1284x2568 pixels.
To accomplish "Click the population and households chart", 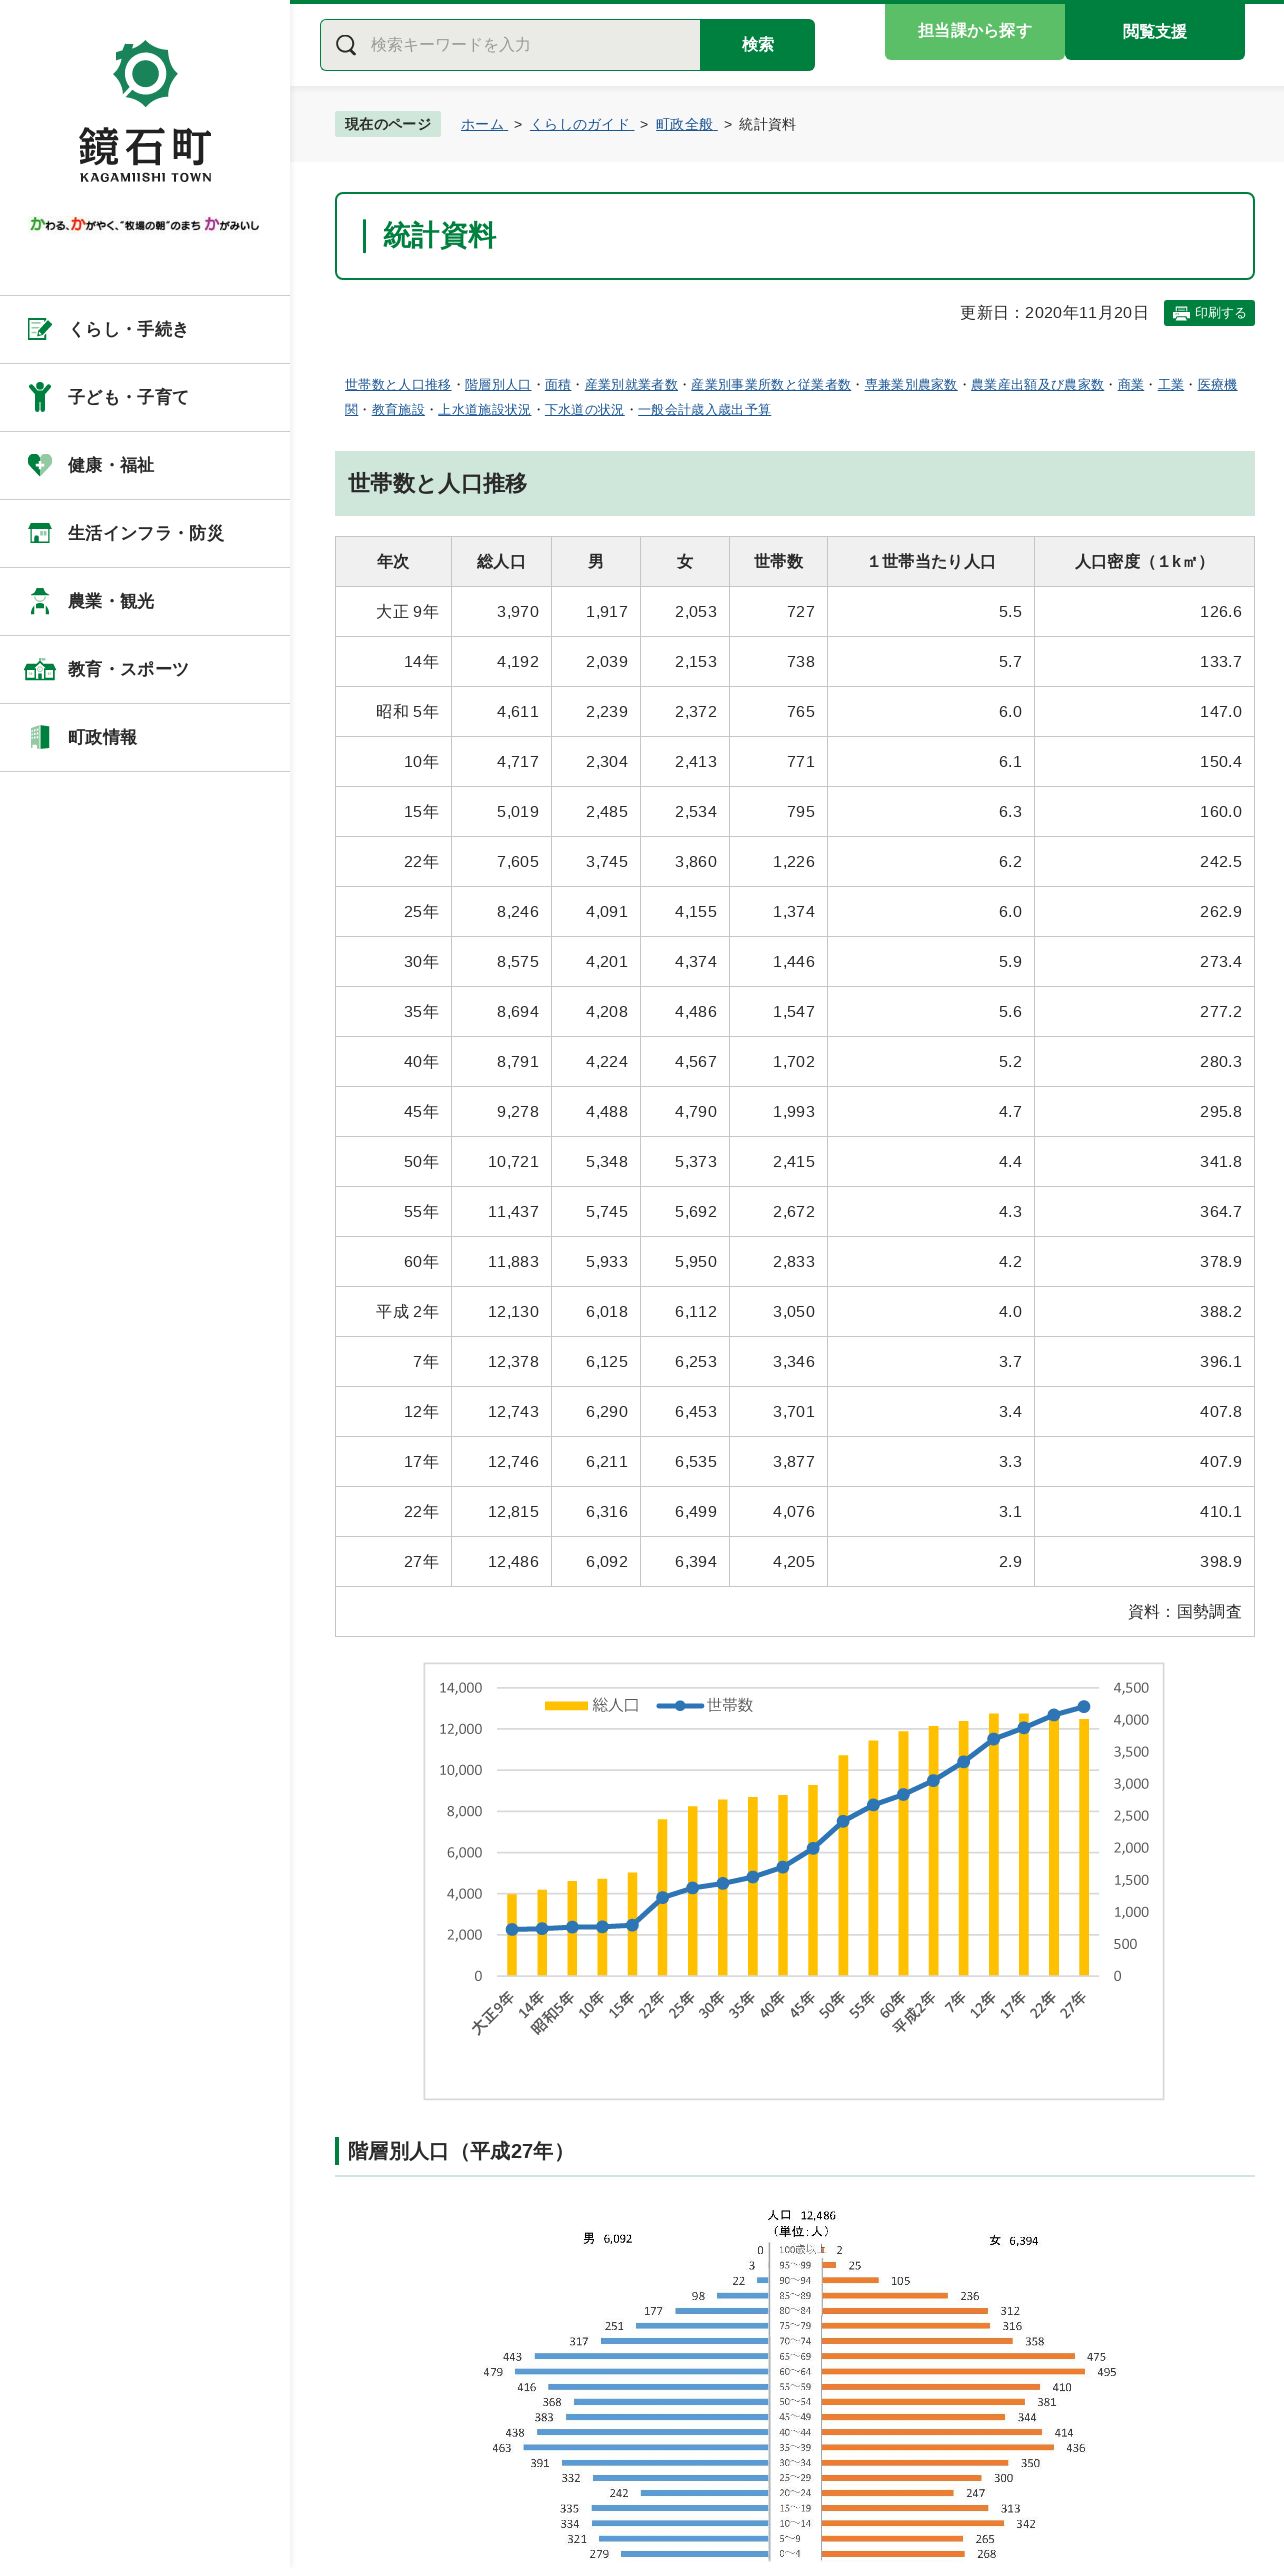I will [794, 1881].
